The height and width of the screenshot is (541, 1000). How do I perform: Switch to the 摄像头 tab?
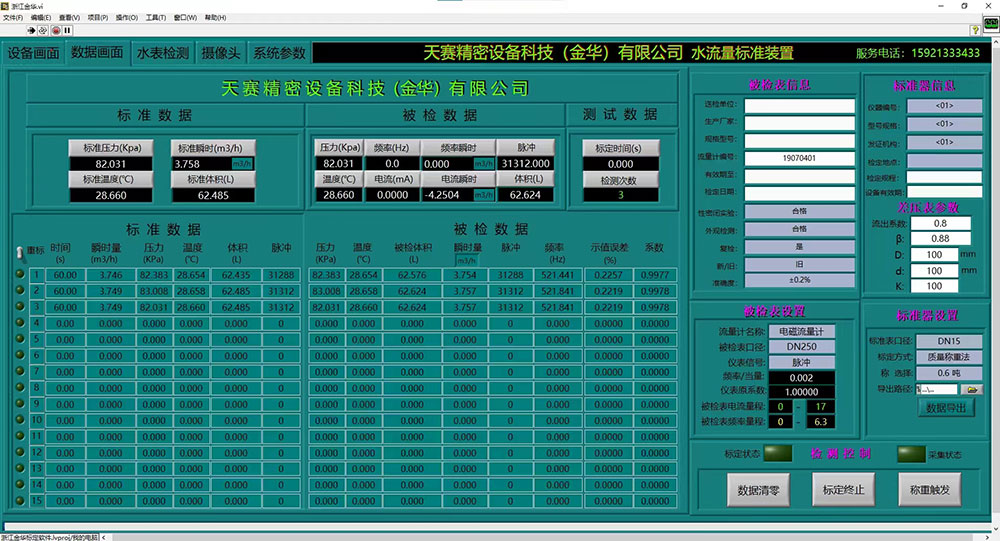[x=221, y=54]
